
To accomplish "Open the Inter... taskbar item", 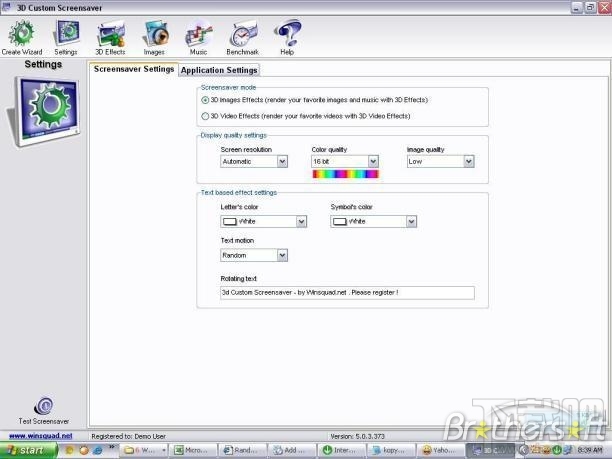I will [342, 450].
